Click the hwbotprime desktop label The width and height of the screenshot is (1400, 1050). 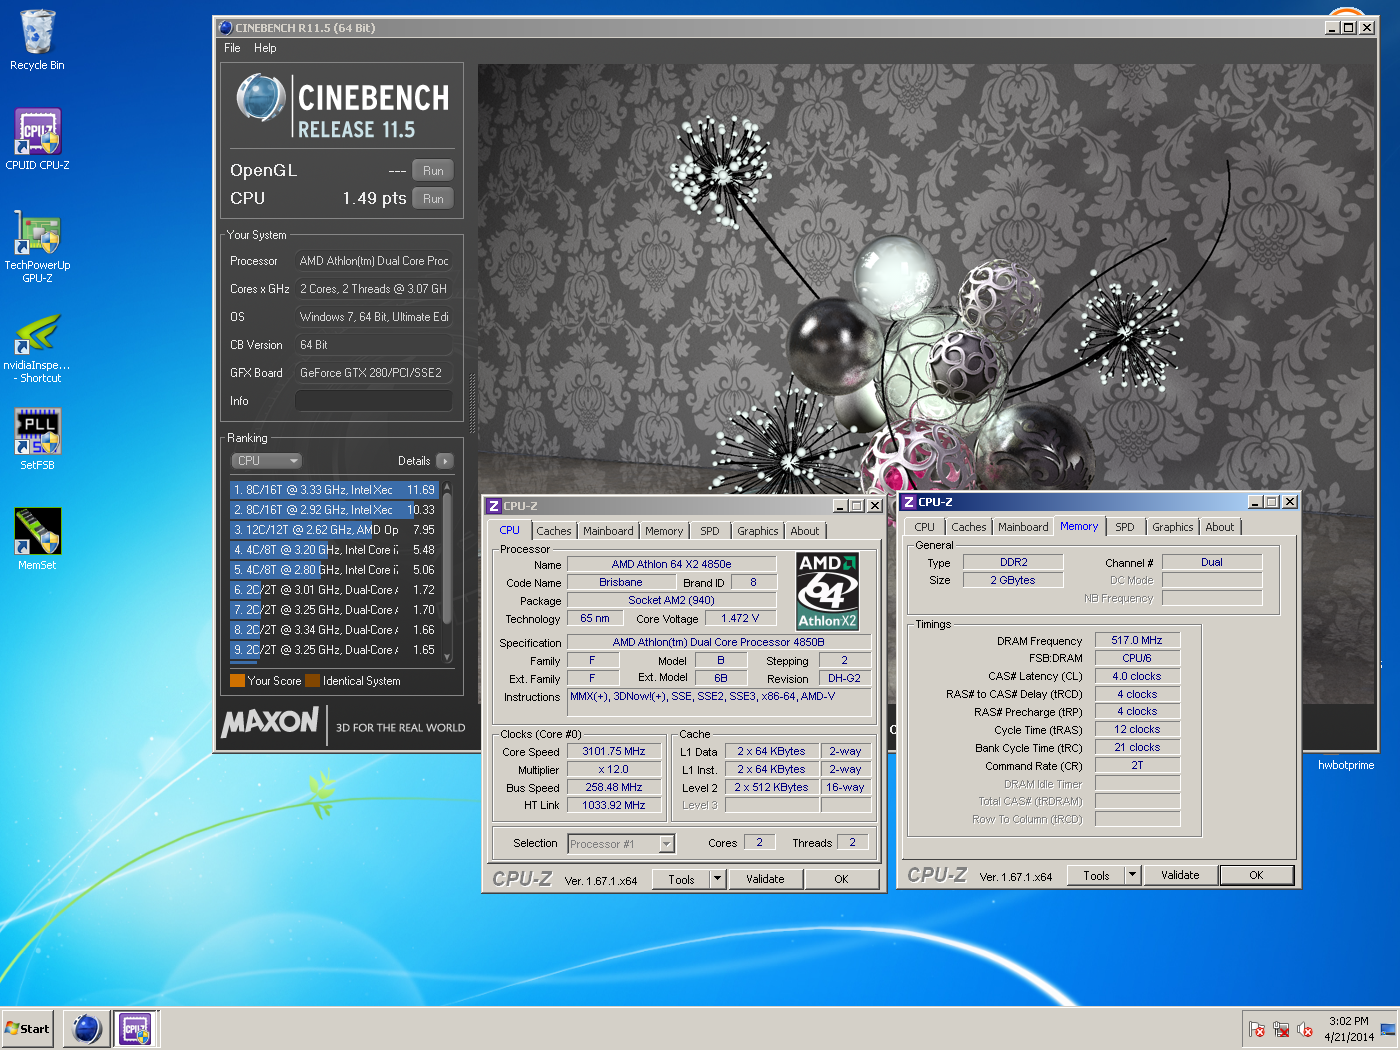pyautogui.click(x=1346, y=765)
